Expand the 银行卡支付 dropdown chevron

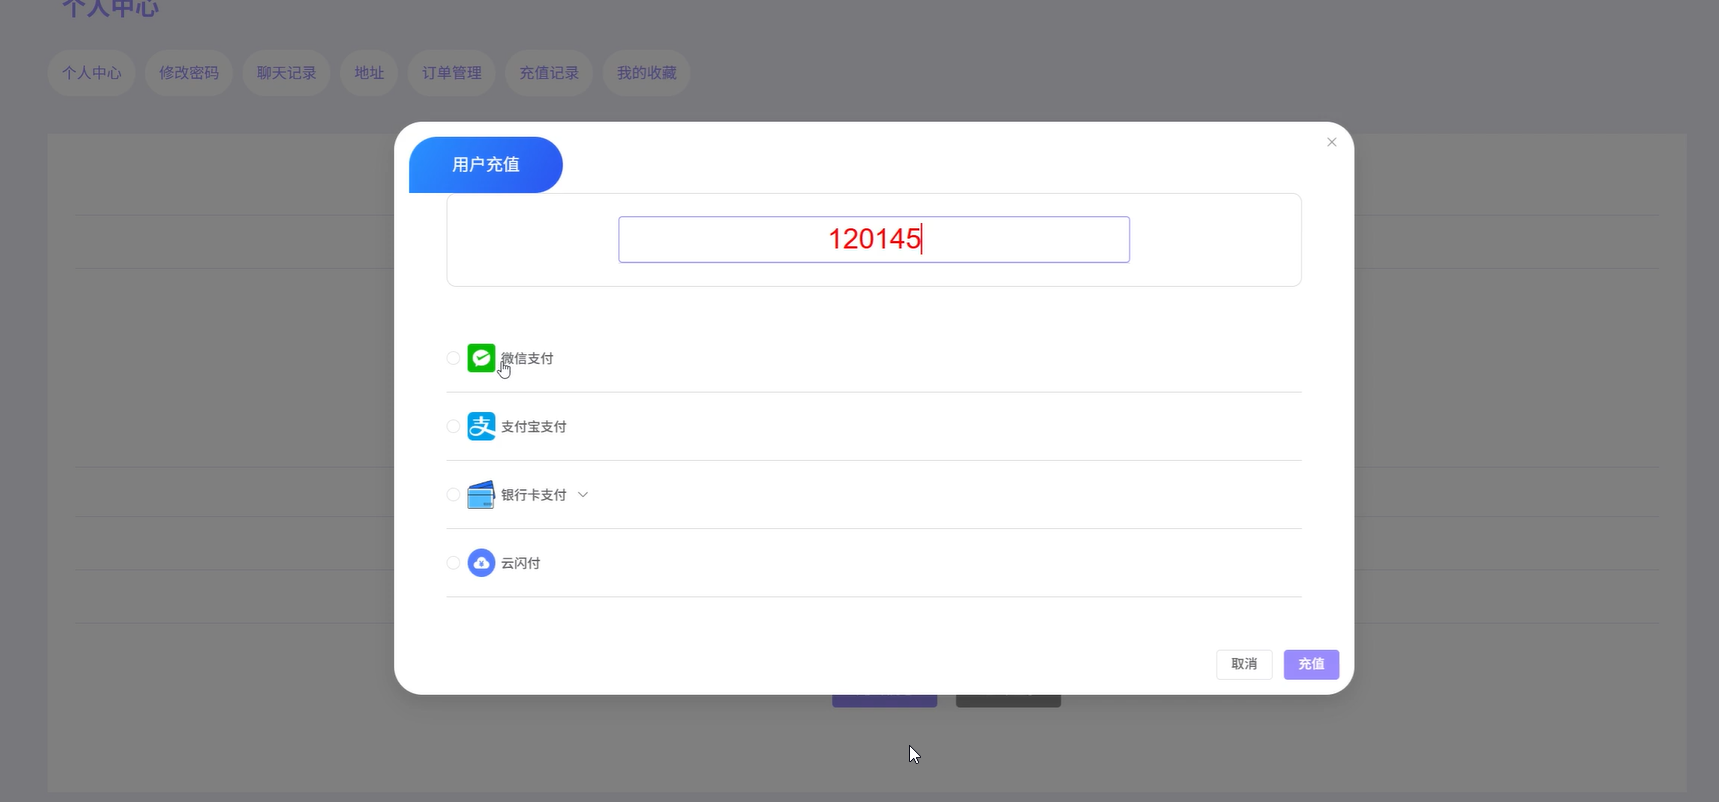click(583, 494)
